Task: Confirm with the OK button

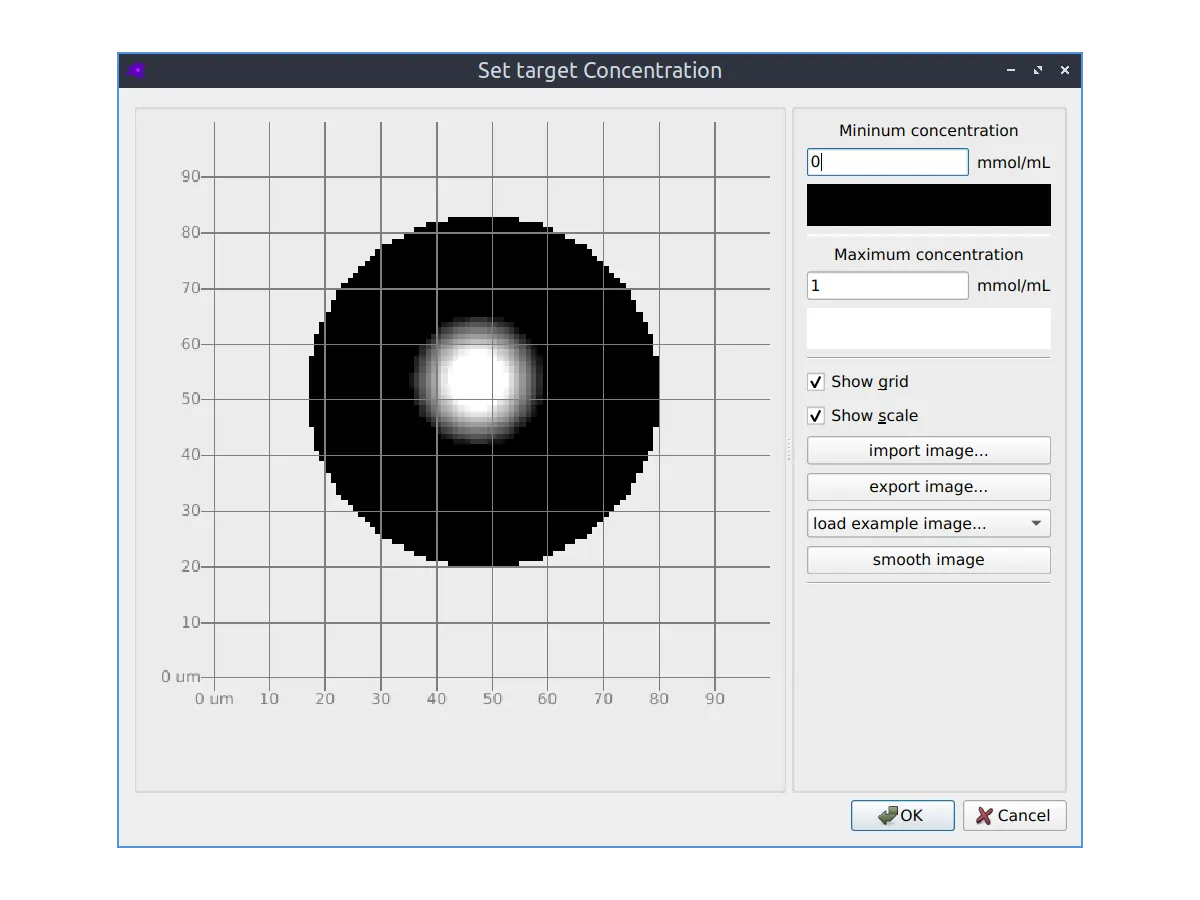Action: (903, 816)
